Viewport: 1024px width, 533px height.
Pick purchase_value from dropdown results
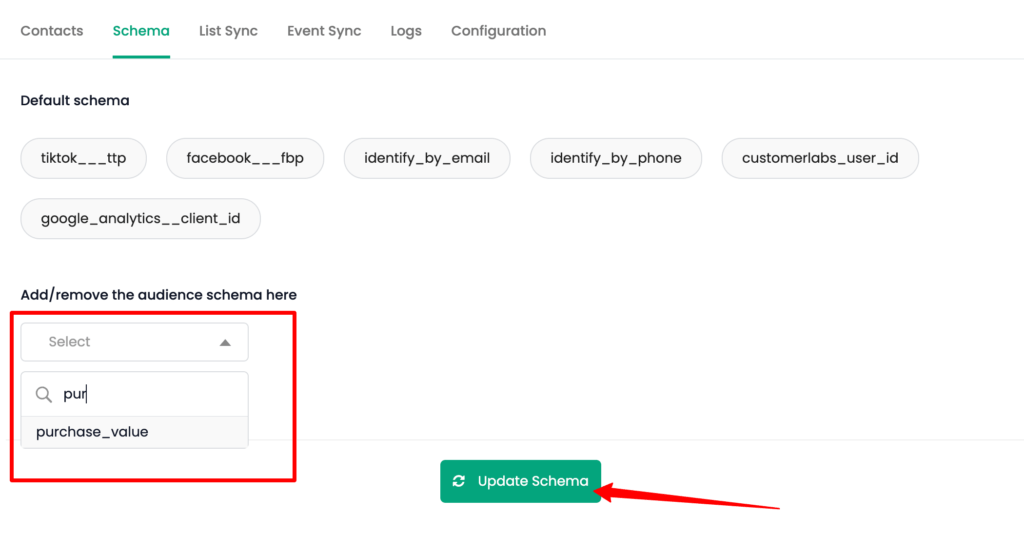[x=135, y=432]
